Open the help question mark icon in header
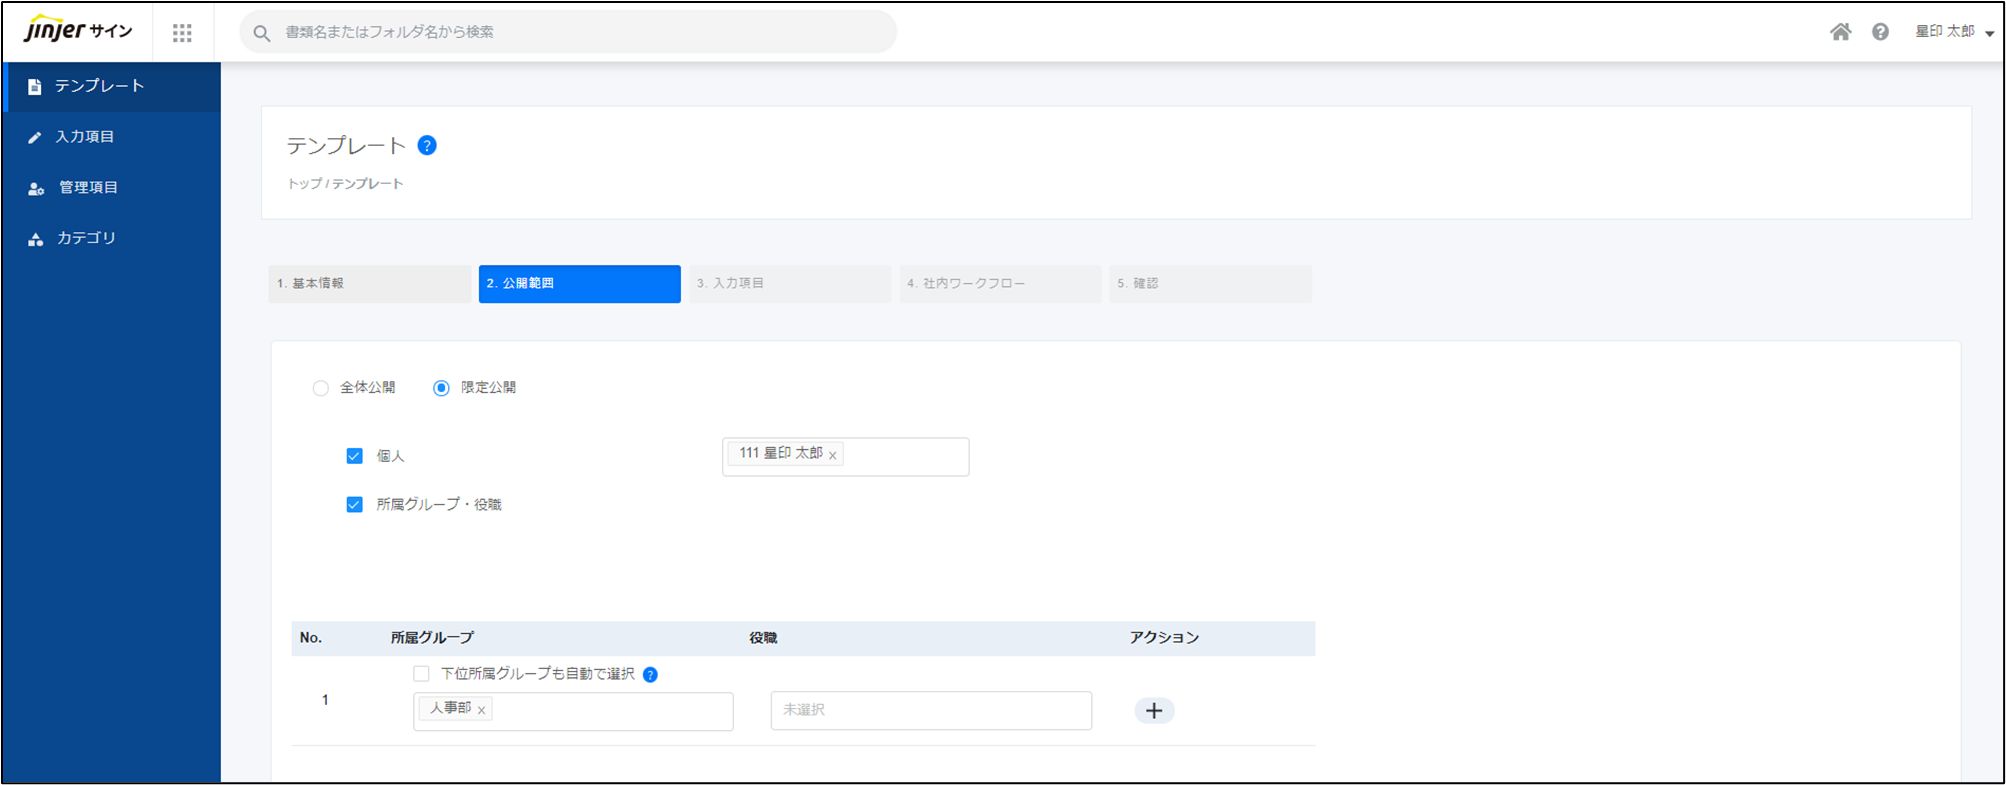The image size is (2006, 785). 1880,32
